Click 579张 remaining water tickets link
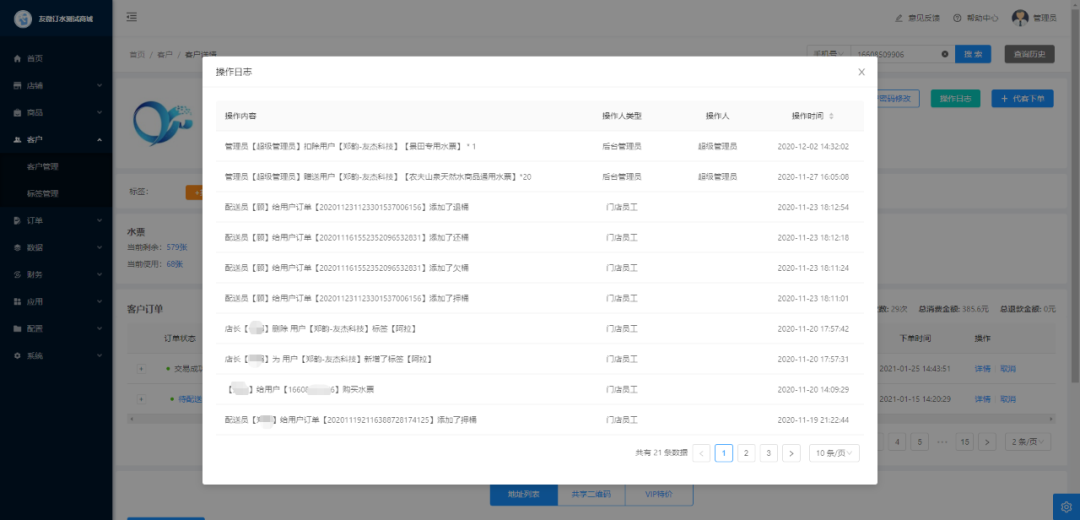Image resolution: width=1080 pixels, height=520 pixels. pyautogui.click(x=176, y=247)
